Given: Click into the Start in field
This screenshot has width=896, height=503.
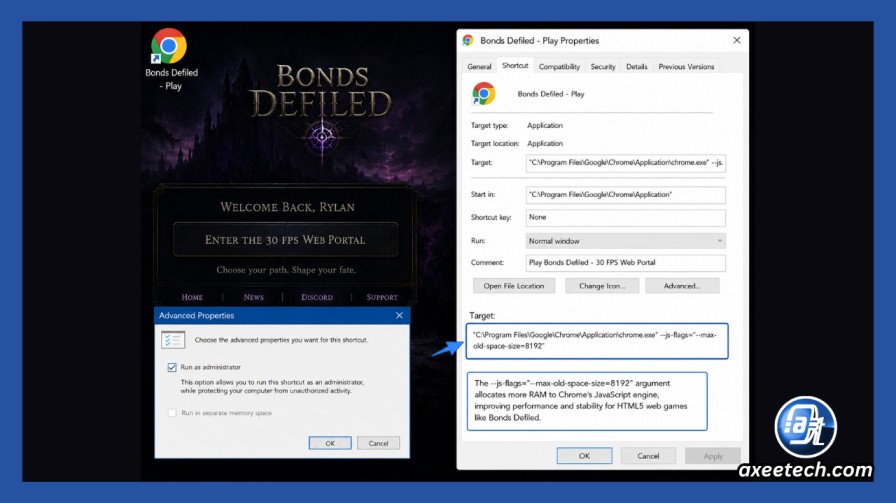Looking at the screenshot, I should point(625,195).
